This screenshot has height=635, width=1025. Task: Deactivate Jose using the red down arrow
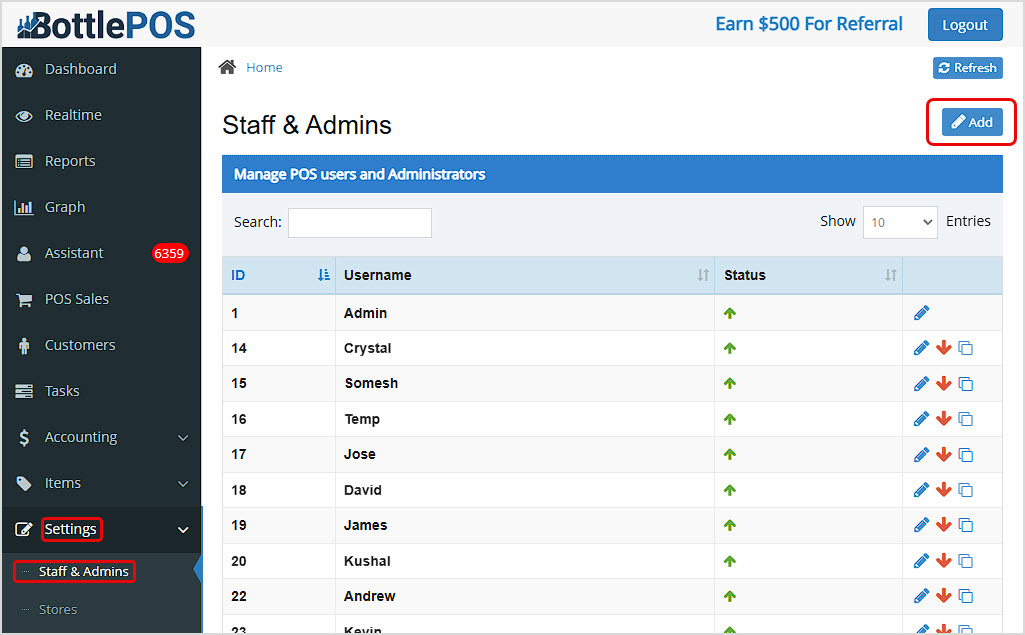[943, 454]
